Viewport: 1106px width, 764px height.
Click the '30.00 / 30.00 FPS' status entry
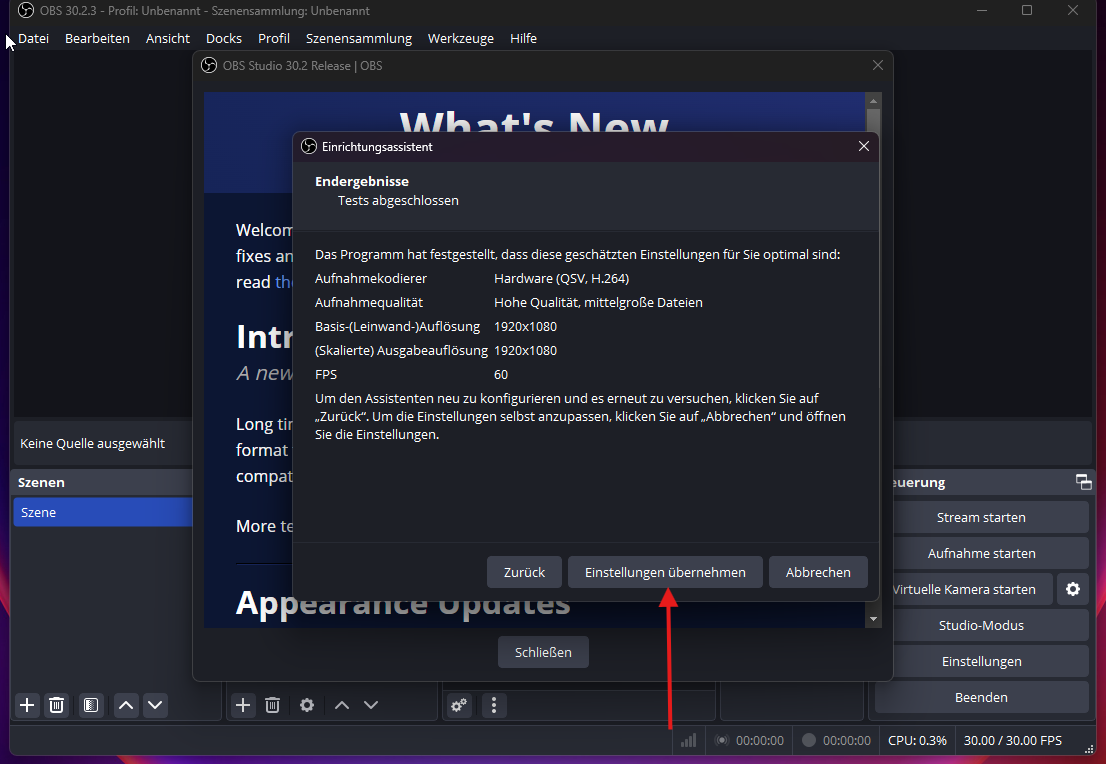tap(1012, 740)
